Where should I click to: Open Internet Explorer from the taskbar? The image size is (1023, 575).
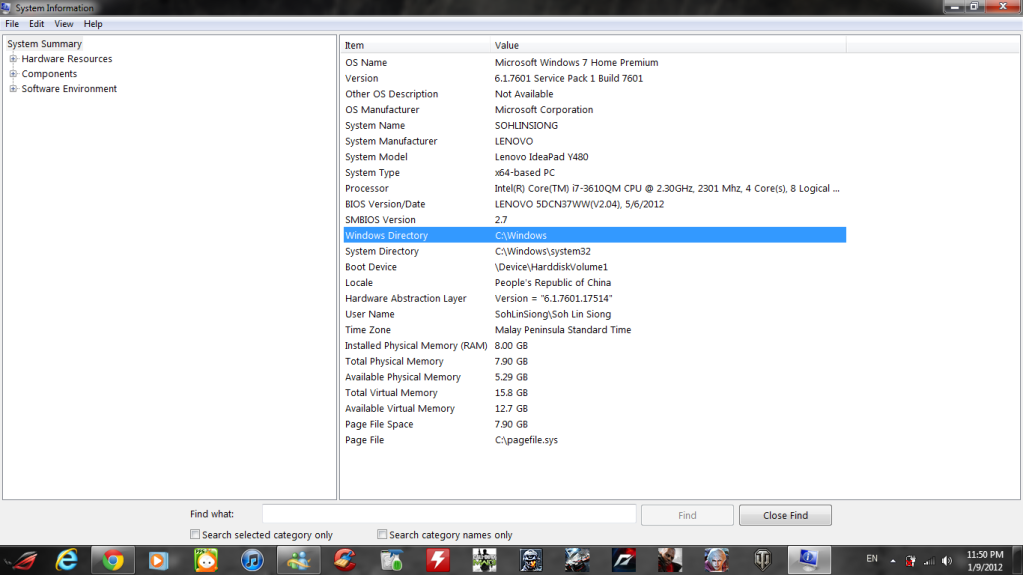67,559
